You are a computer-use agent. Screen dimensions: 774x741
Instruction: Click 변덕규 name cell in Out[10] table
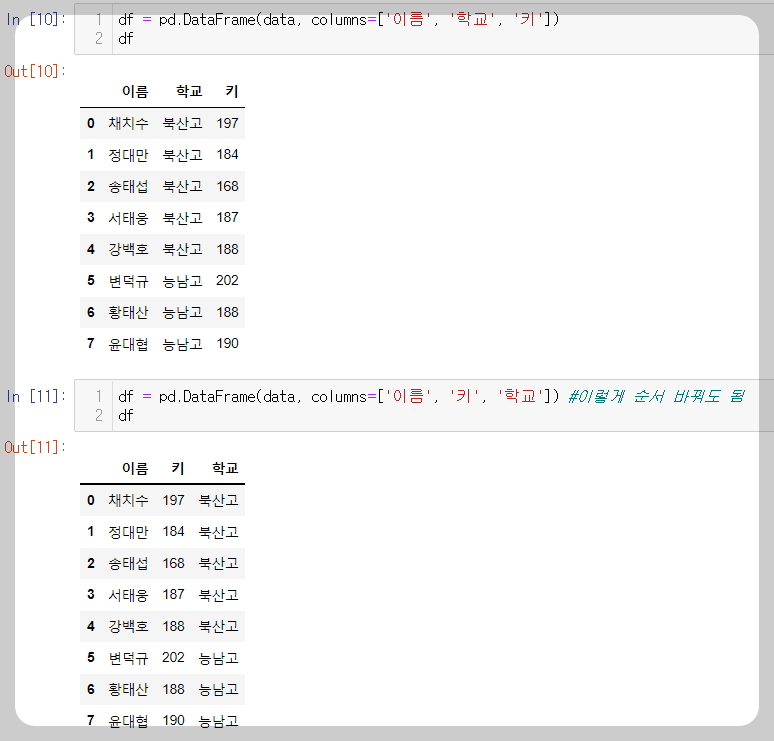point(128,281)
